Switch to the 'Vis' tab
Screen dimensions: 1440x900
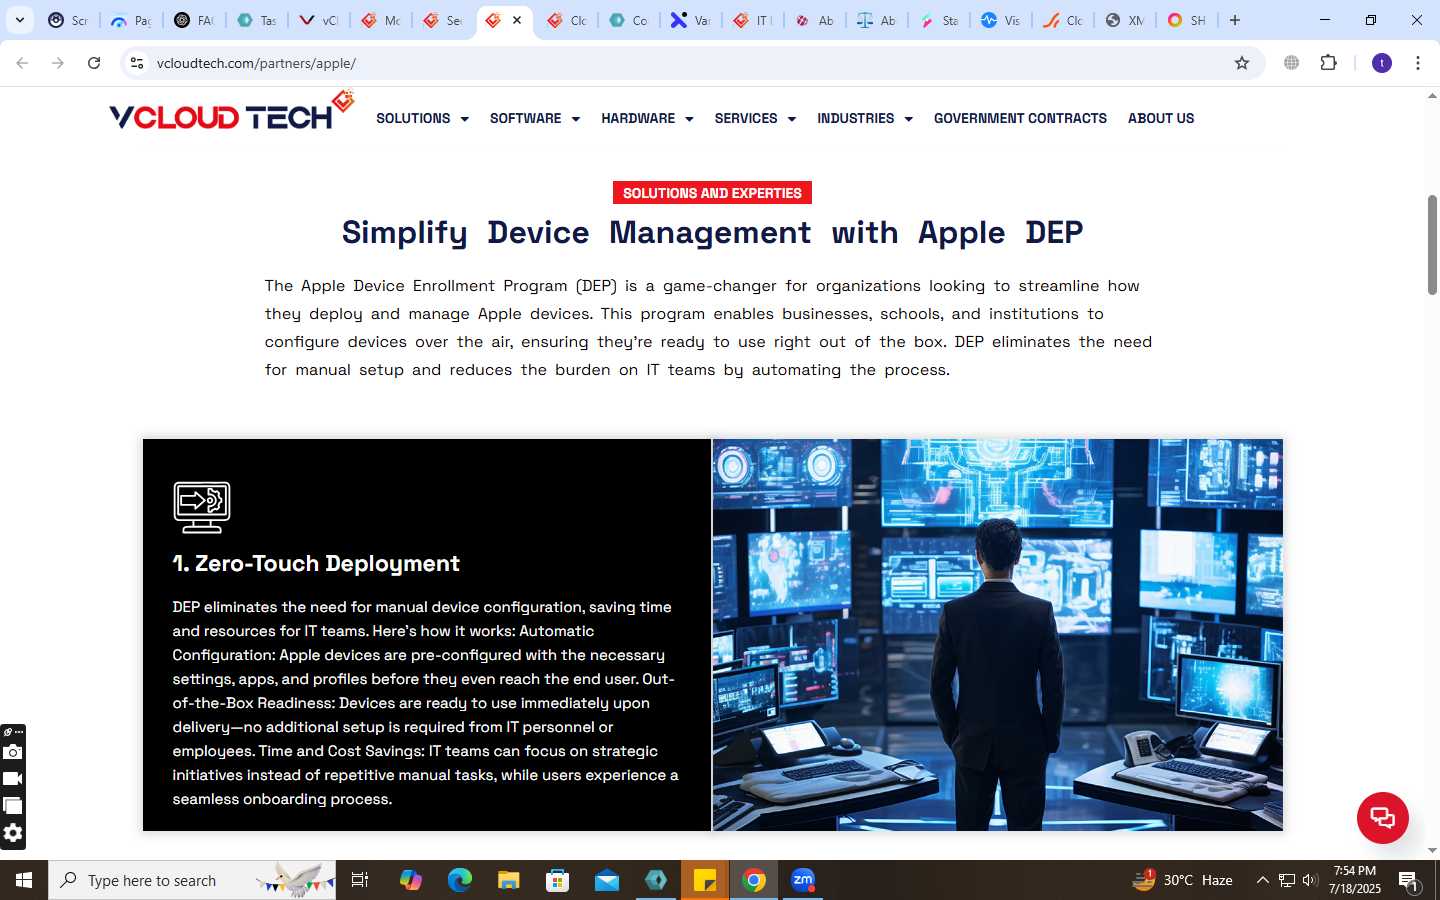pos(1001,20)
